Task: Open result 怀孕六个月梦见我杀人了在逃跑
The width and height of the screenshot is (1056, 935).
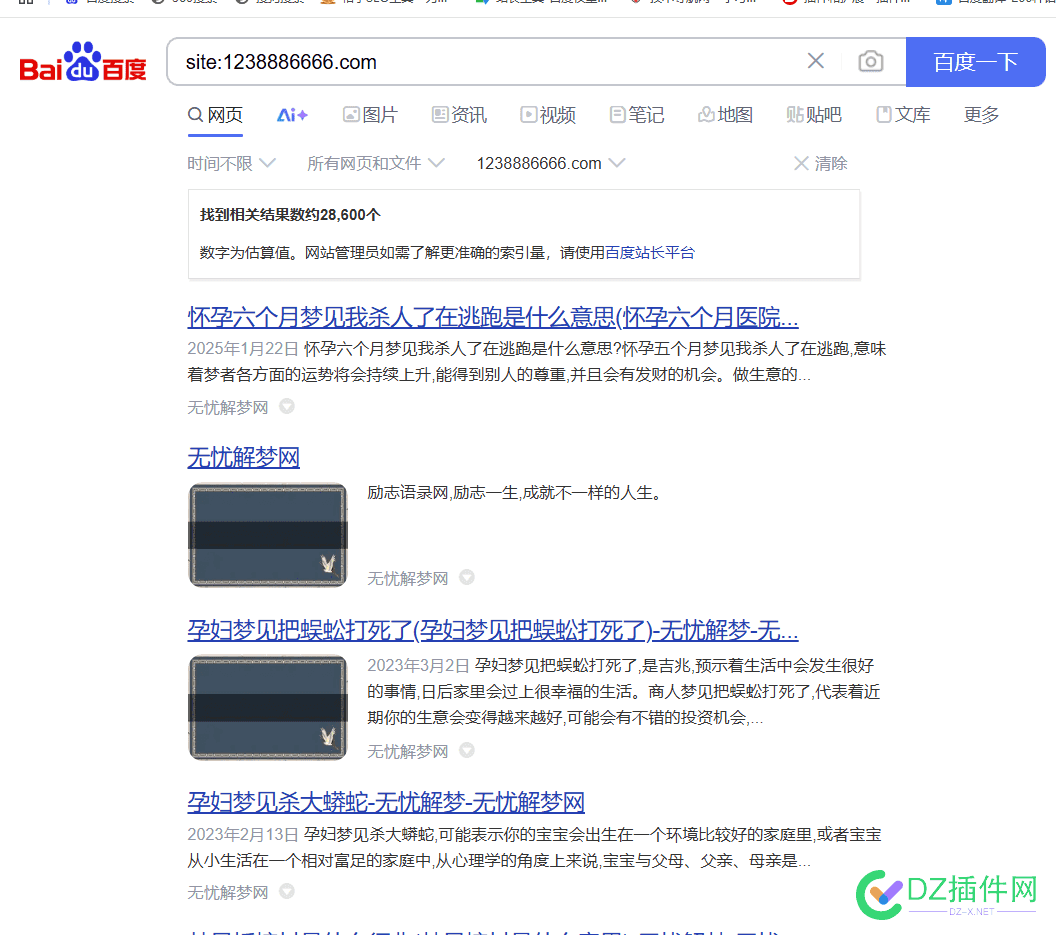Action: point(493,317)
